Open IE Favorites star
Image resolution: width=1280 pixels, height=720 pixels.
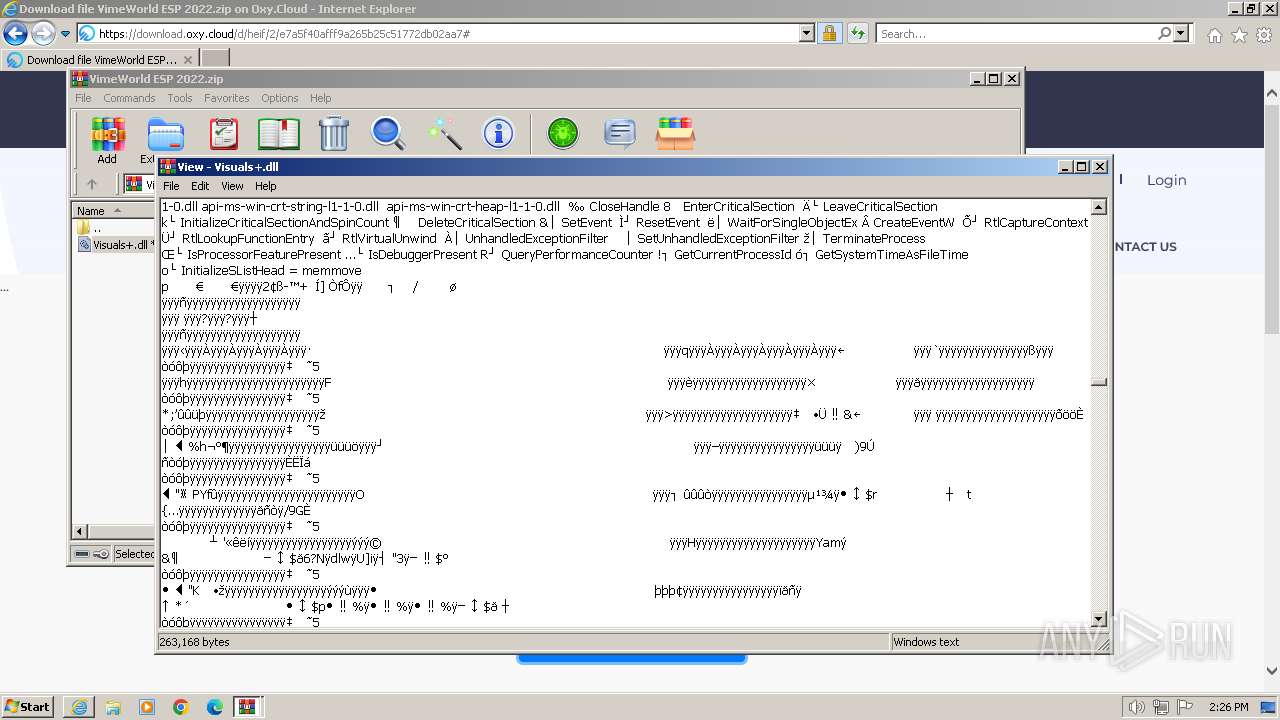(1239, 35)
